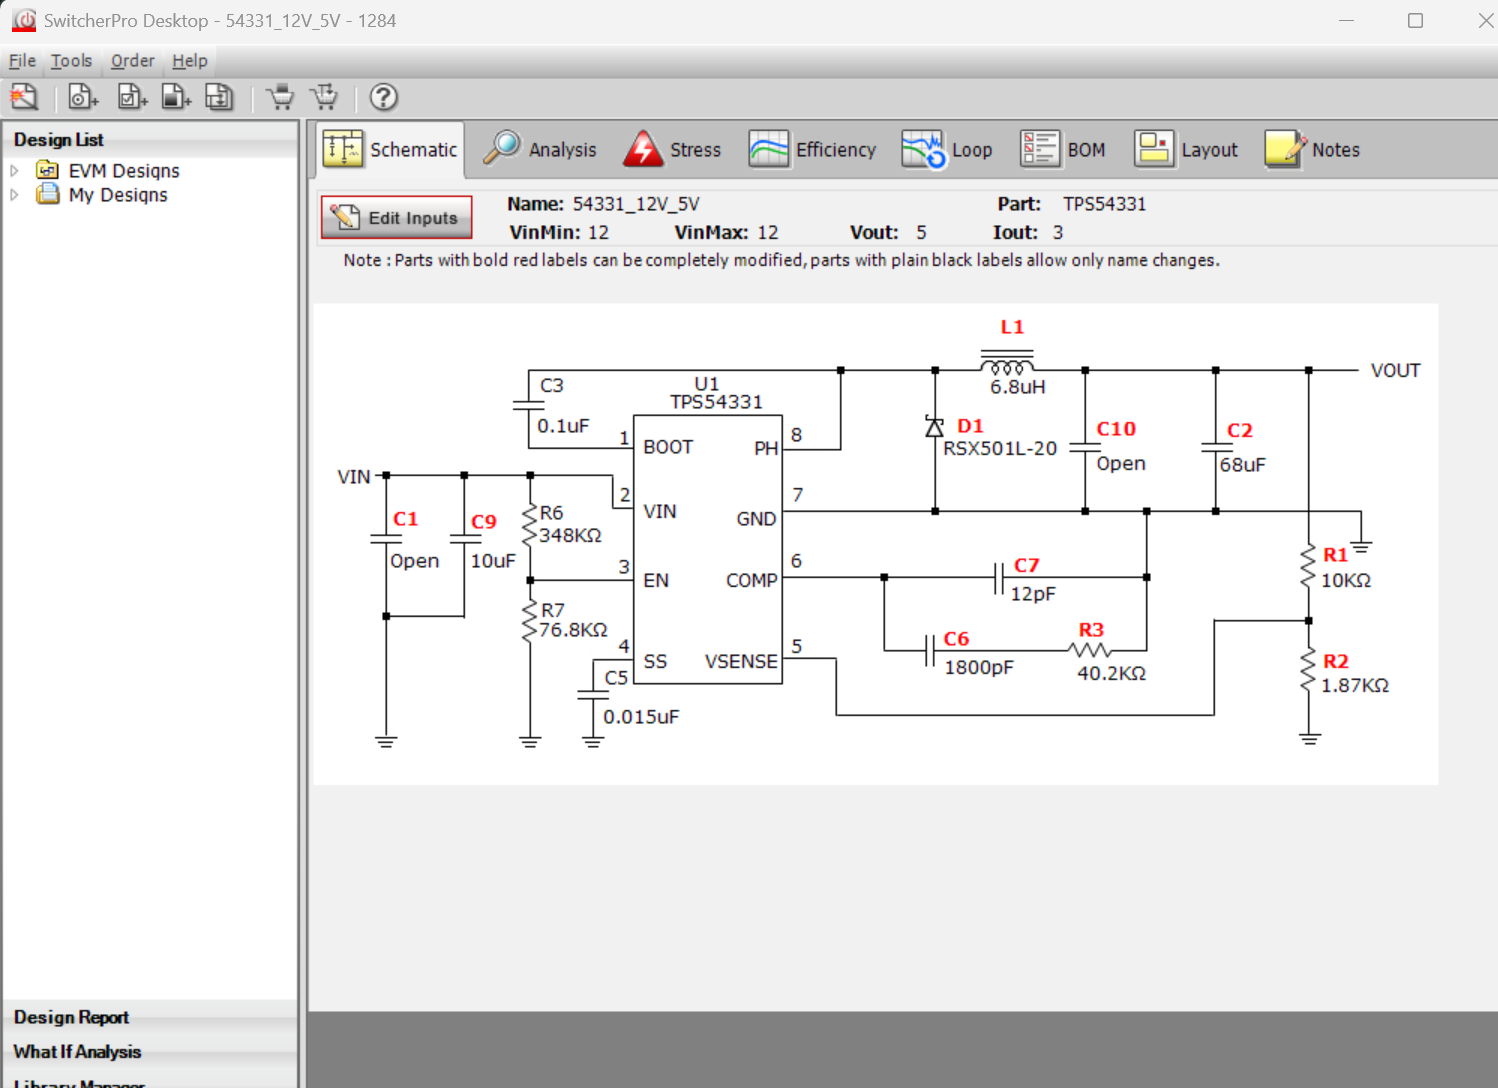Open the Library Manager panel
This screenshot has height=1088, width=1498.
(150, 1081)
